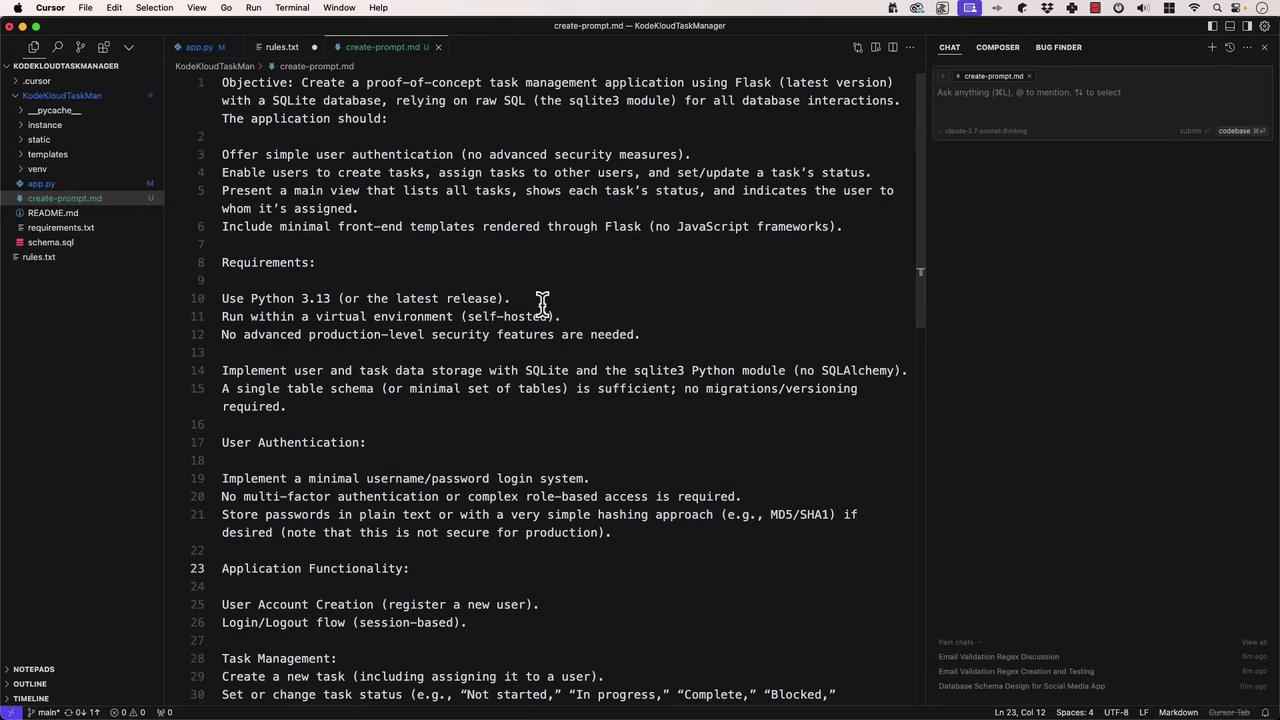The height and width of the screenshot is (720, 1280).
Task: Click View all past chats
Action: pos(1254,642)
